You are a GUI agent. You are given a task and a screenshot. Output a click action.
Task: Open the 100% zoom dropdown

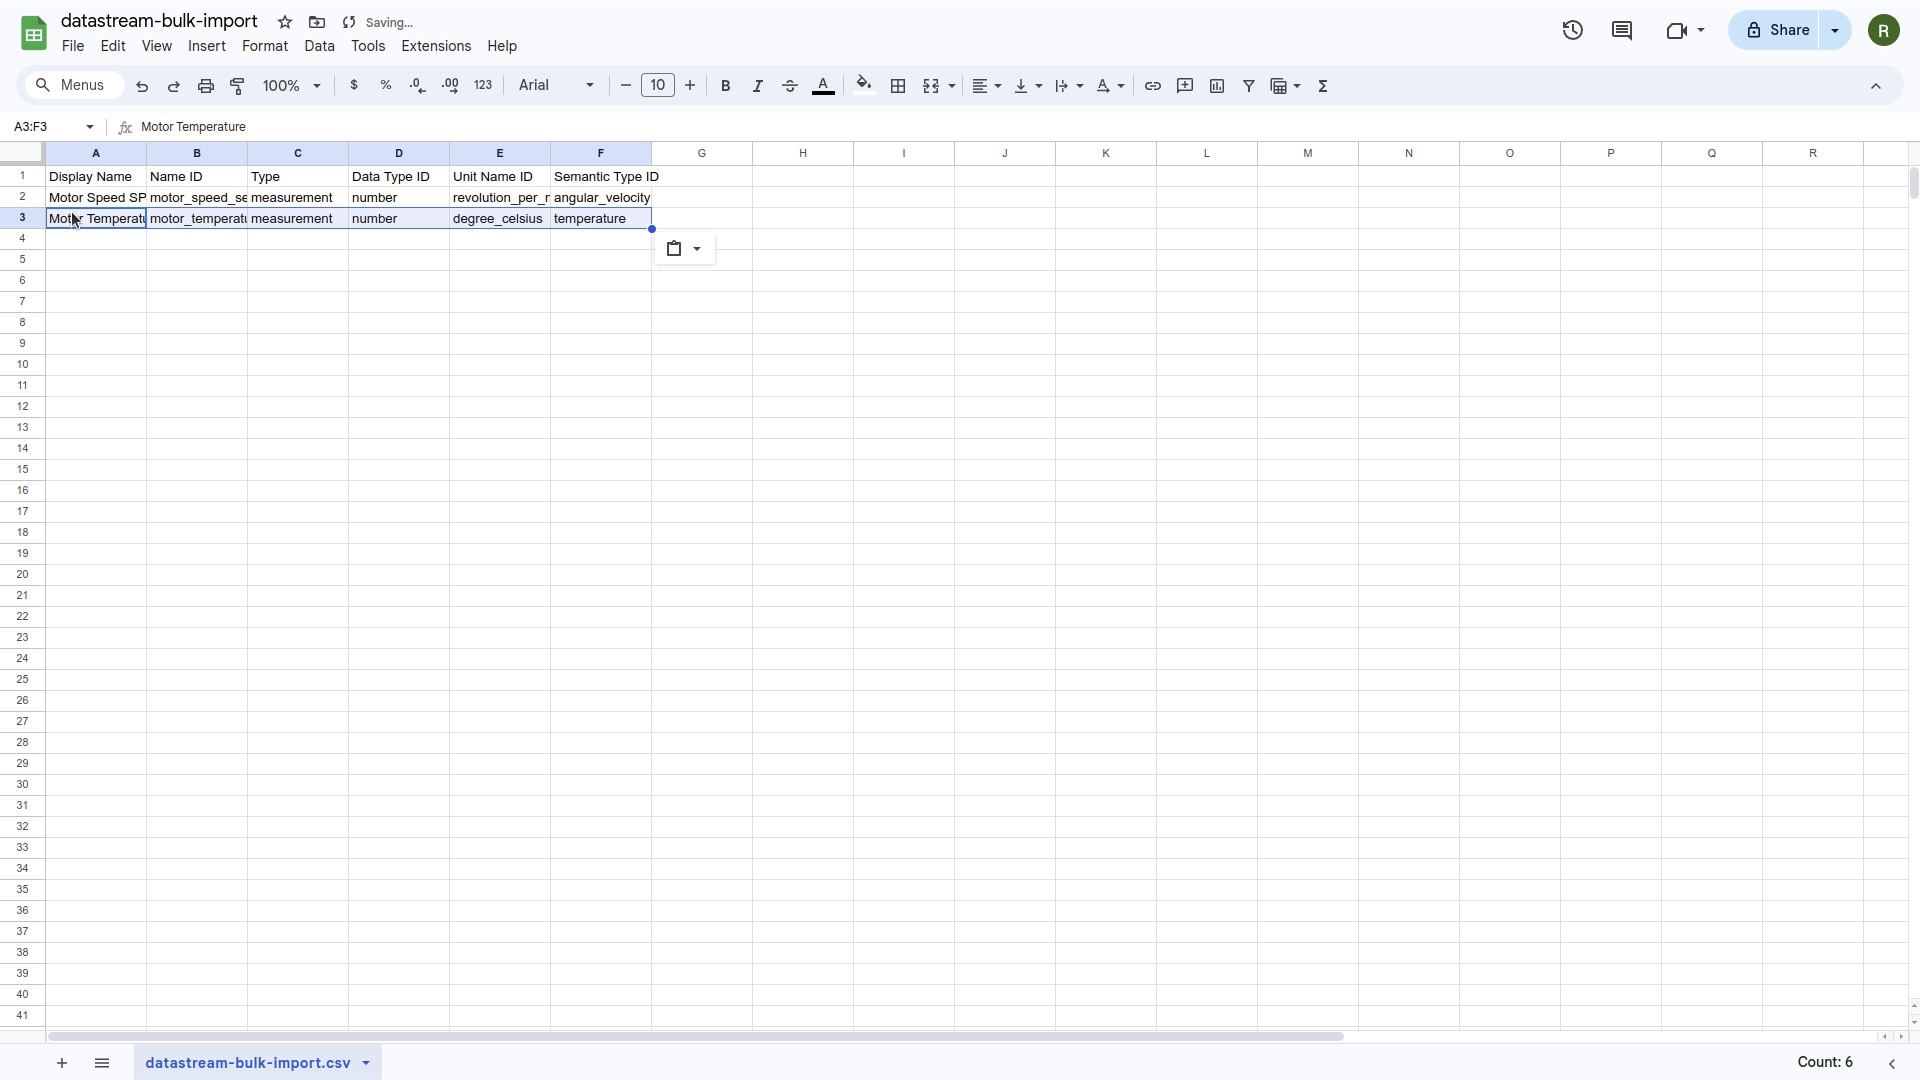click(x=291, y=86)
